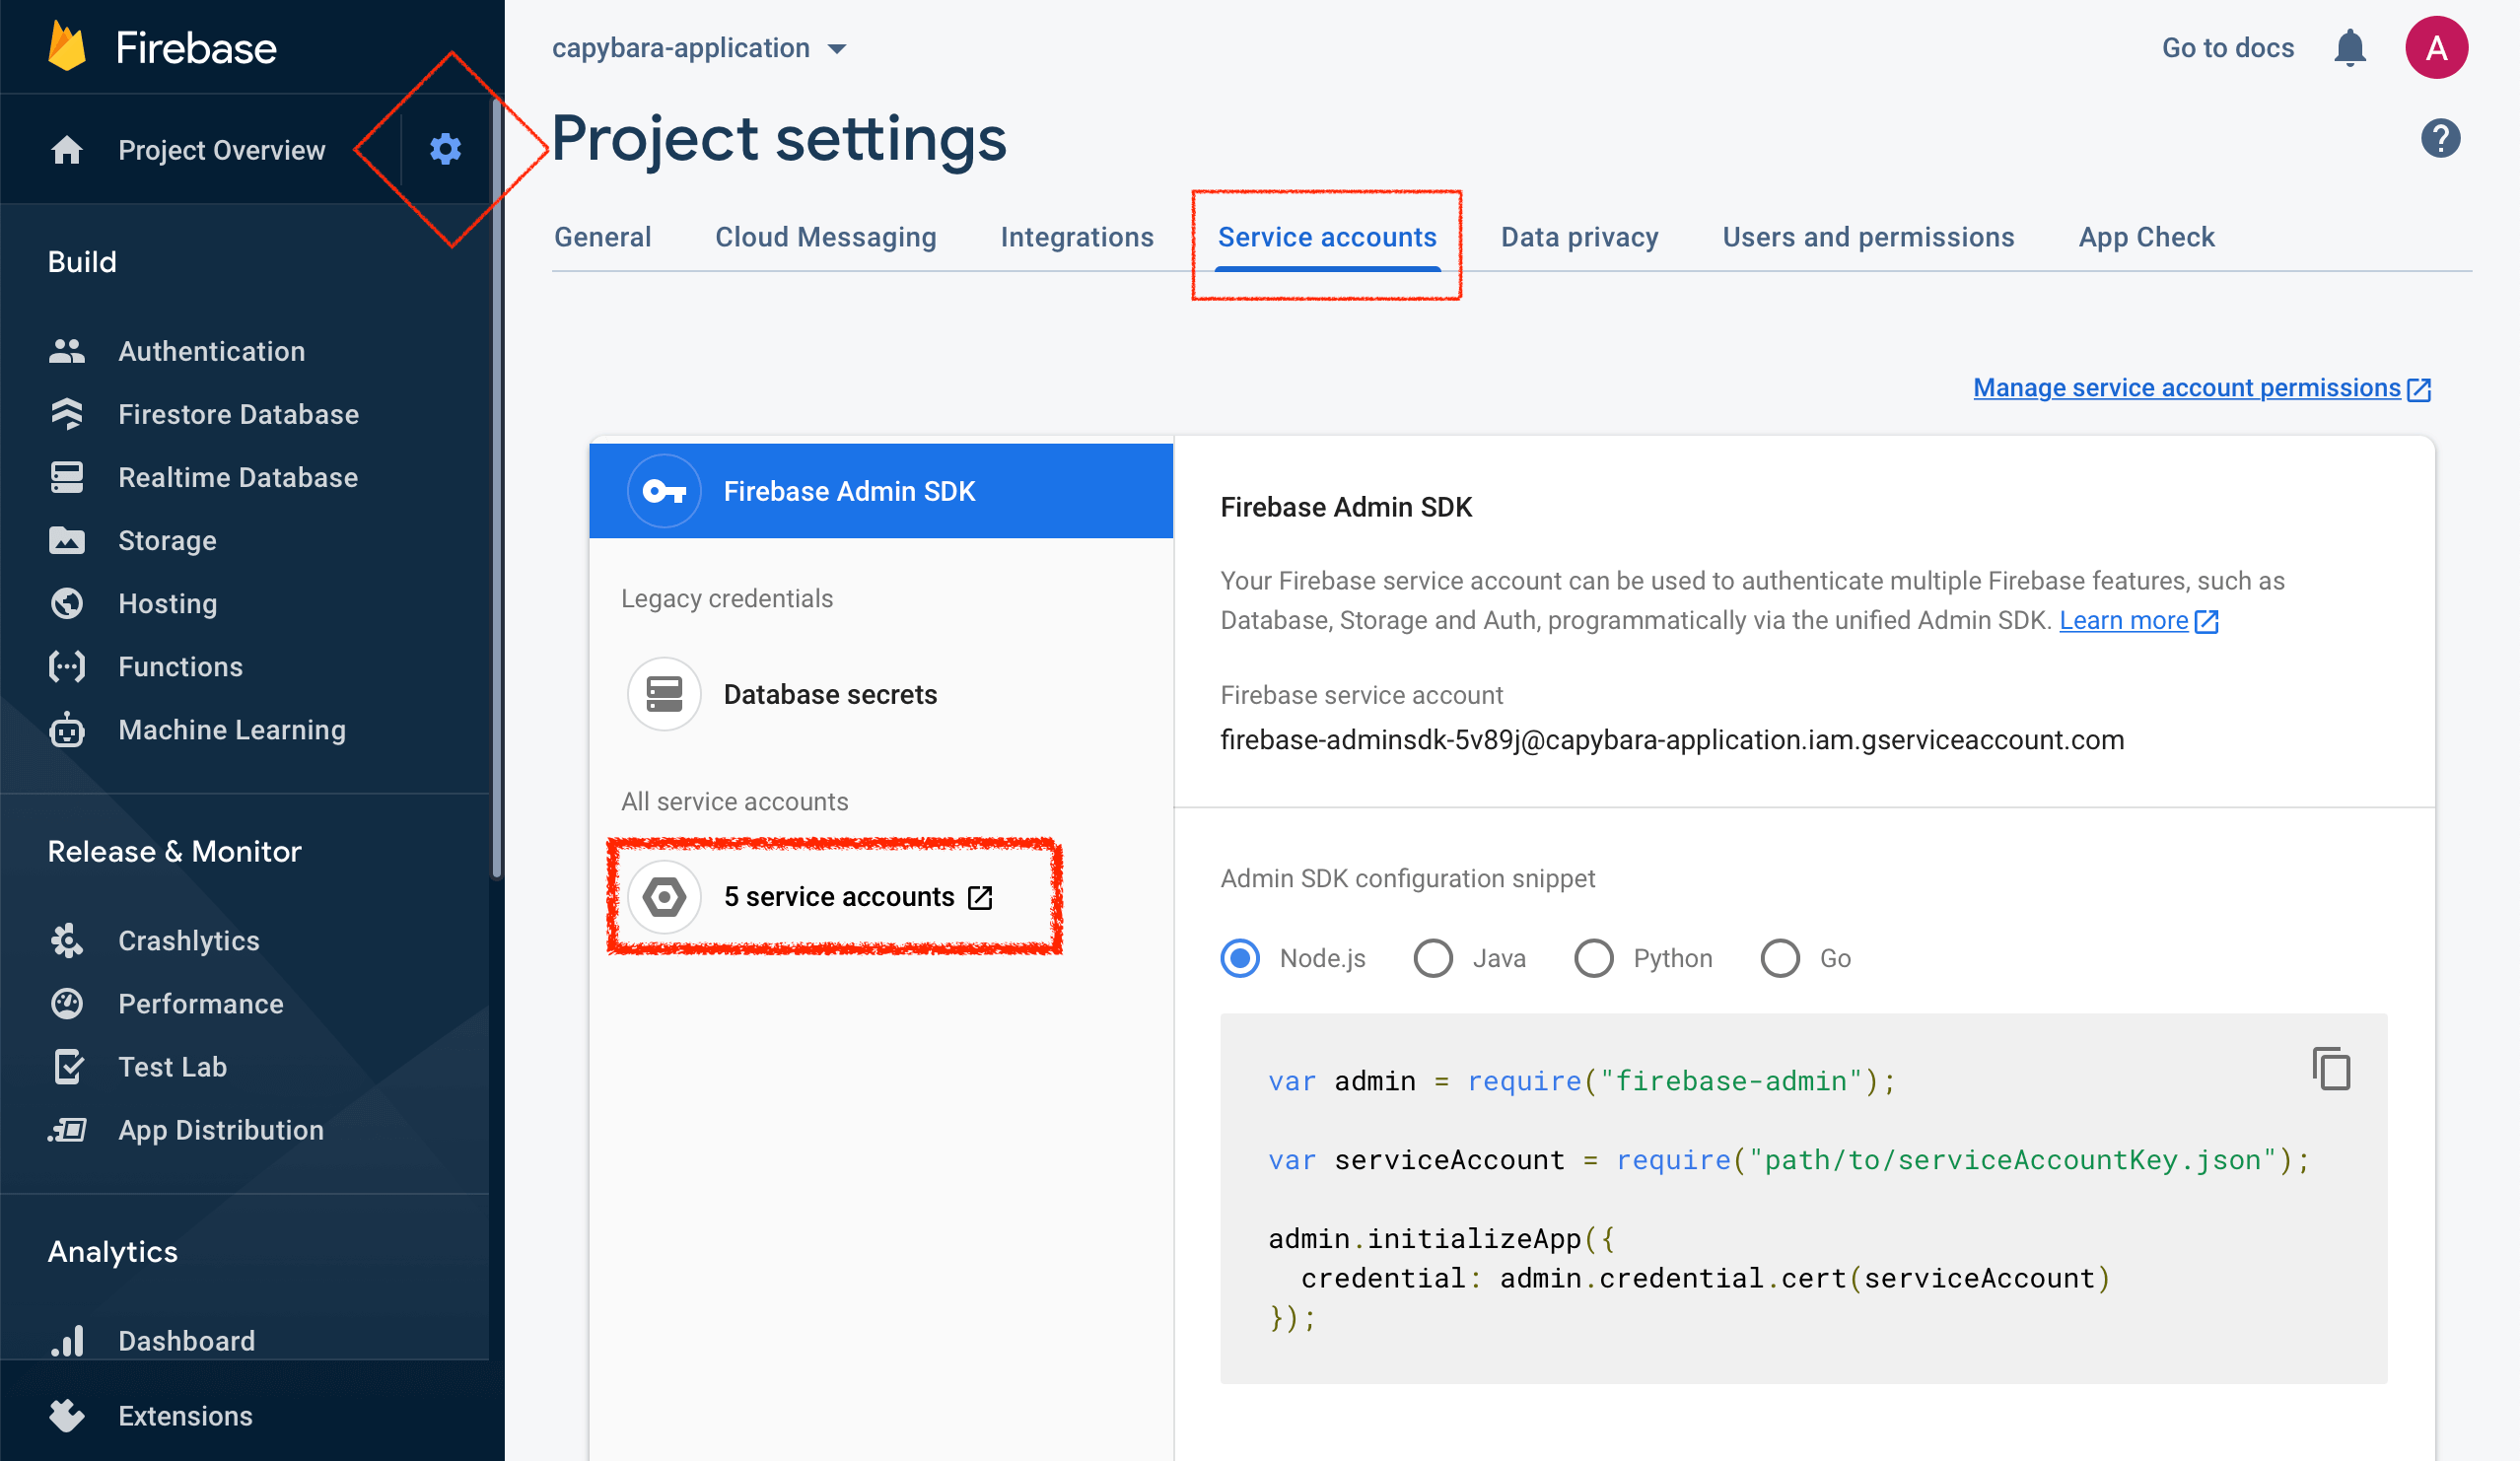This screenshot has height=1461, width=2520.
Task: Switch to the Cloud Messaging tab
Action: tap(825, 237)
